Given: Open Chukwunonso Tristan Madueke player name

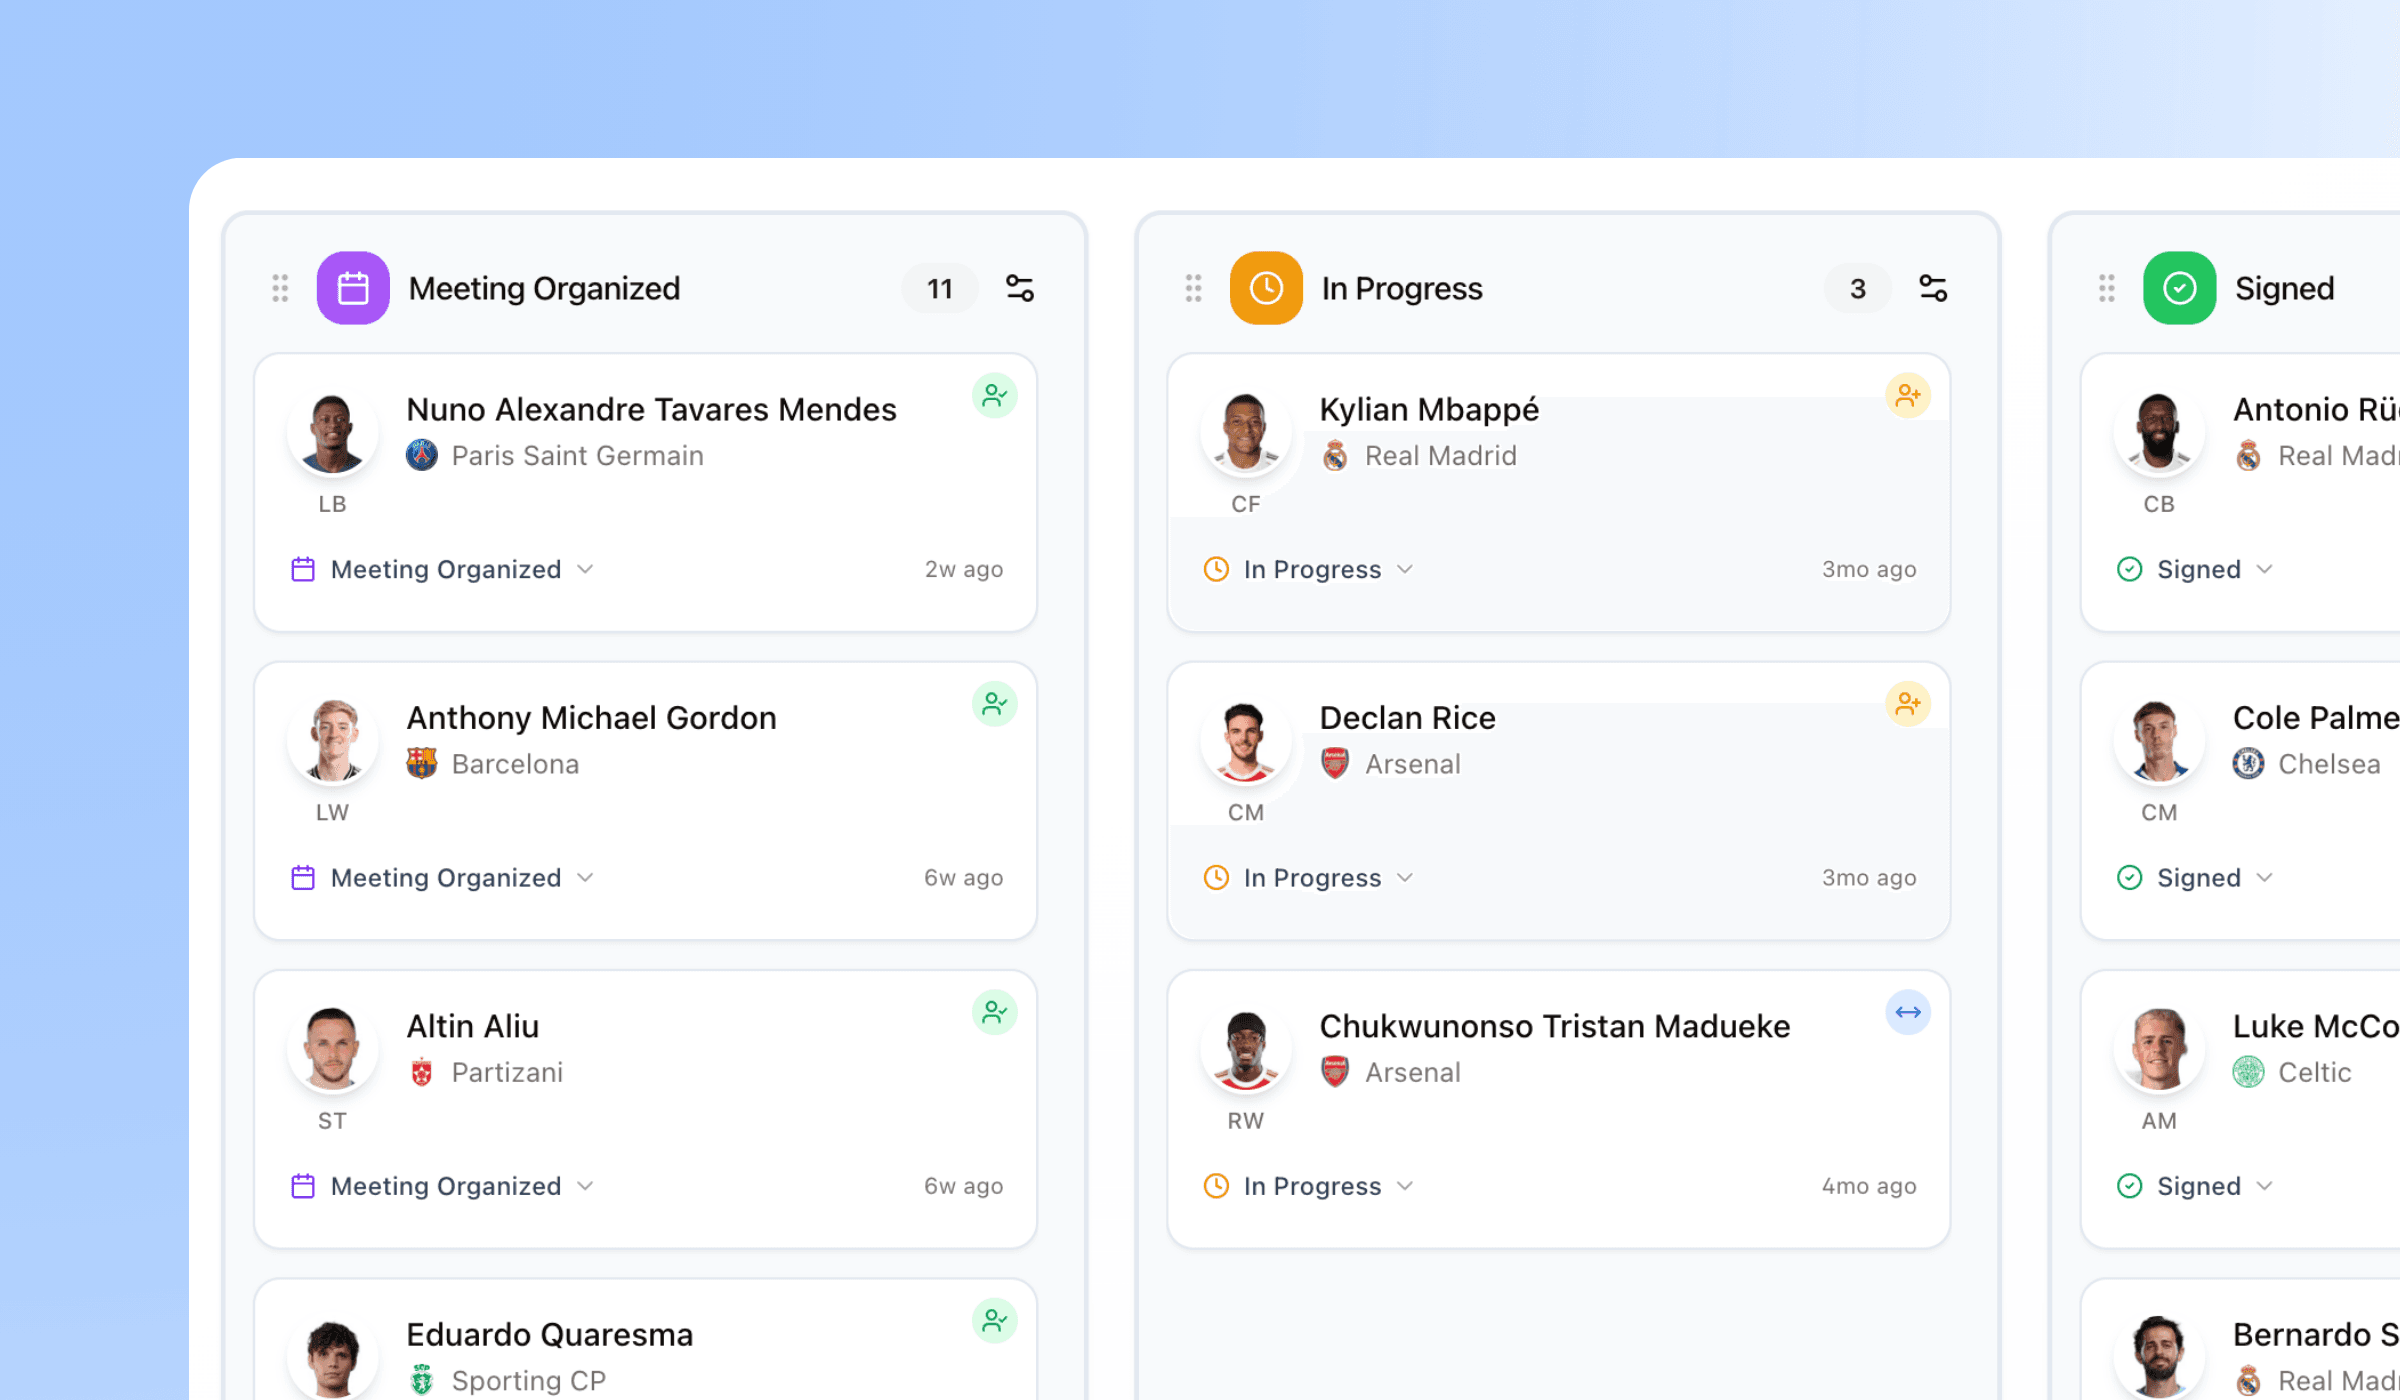Looking at the screenshot, I should pos(1554,1026).
